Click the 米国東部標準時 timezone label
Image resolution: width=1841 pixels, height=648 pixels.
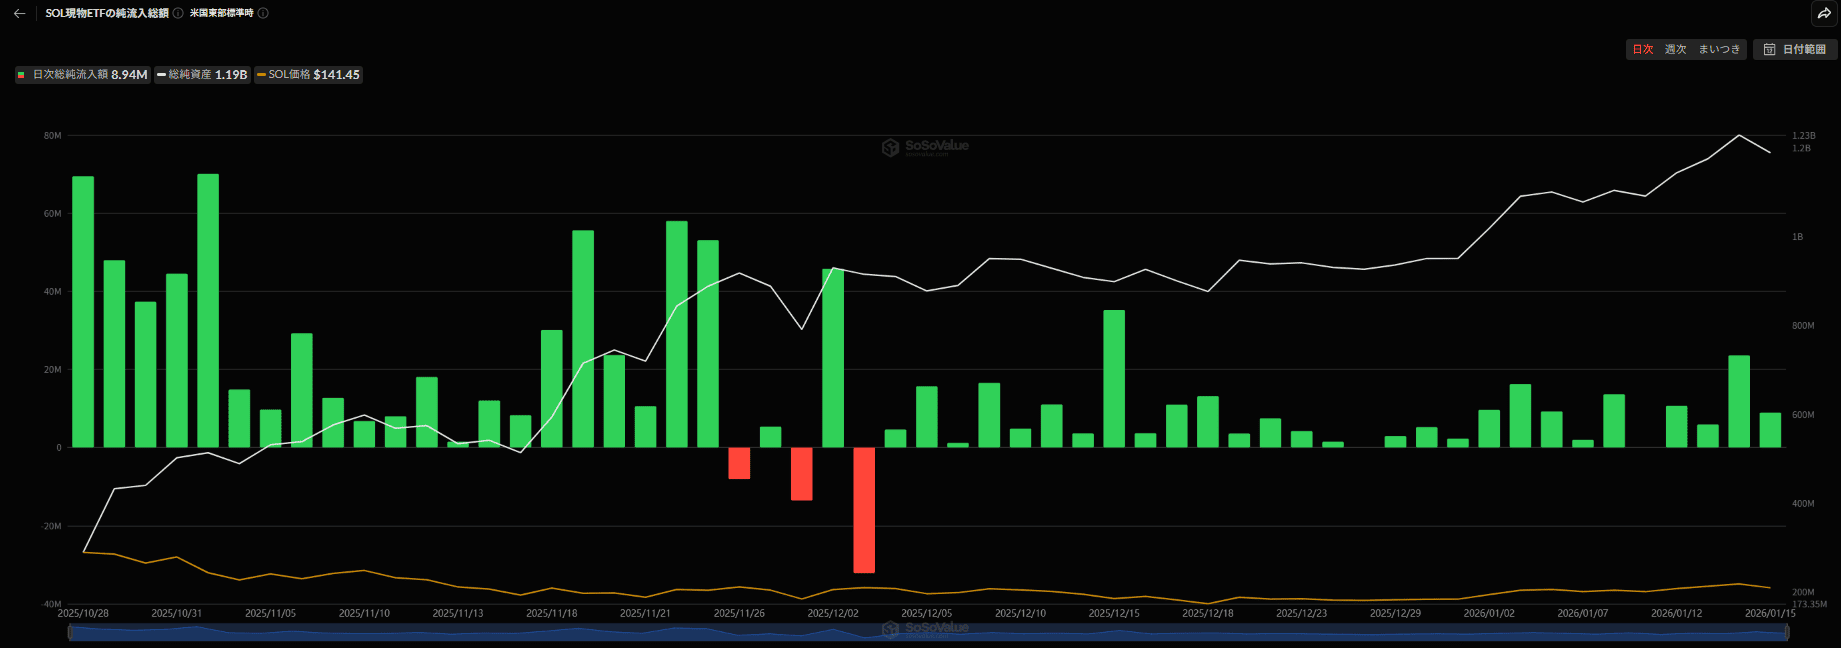point(221,14)
